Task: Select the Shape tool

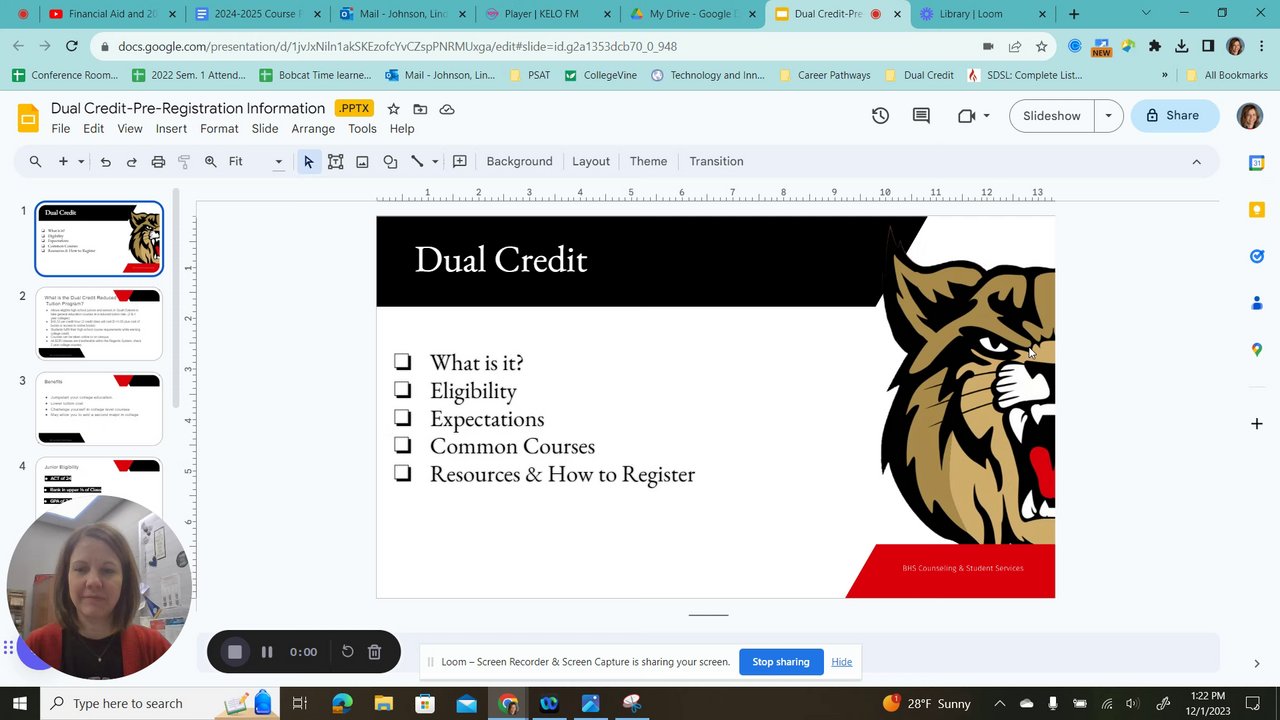Action: (390, 161)
